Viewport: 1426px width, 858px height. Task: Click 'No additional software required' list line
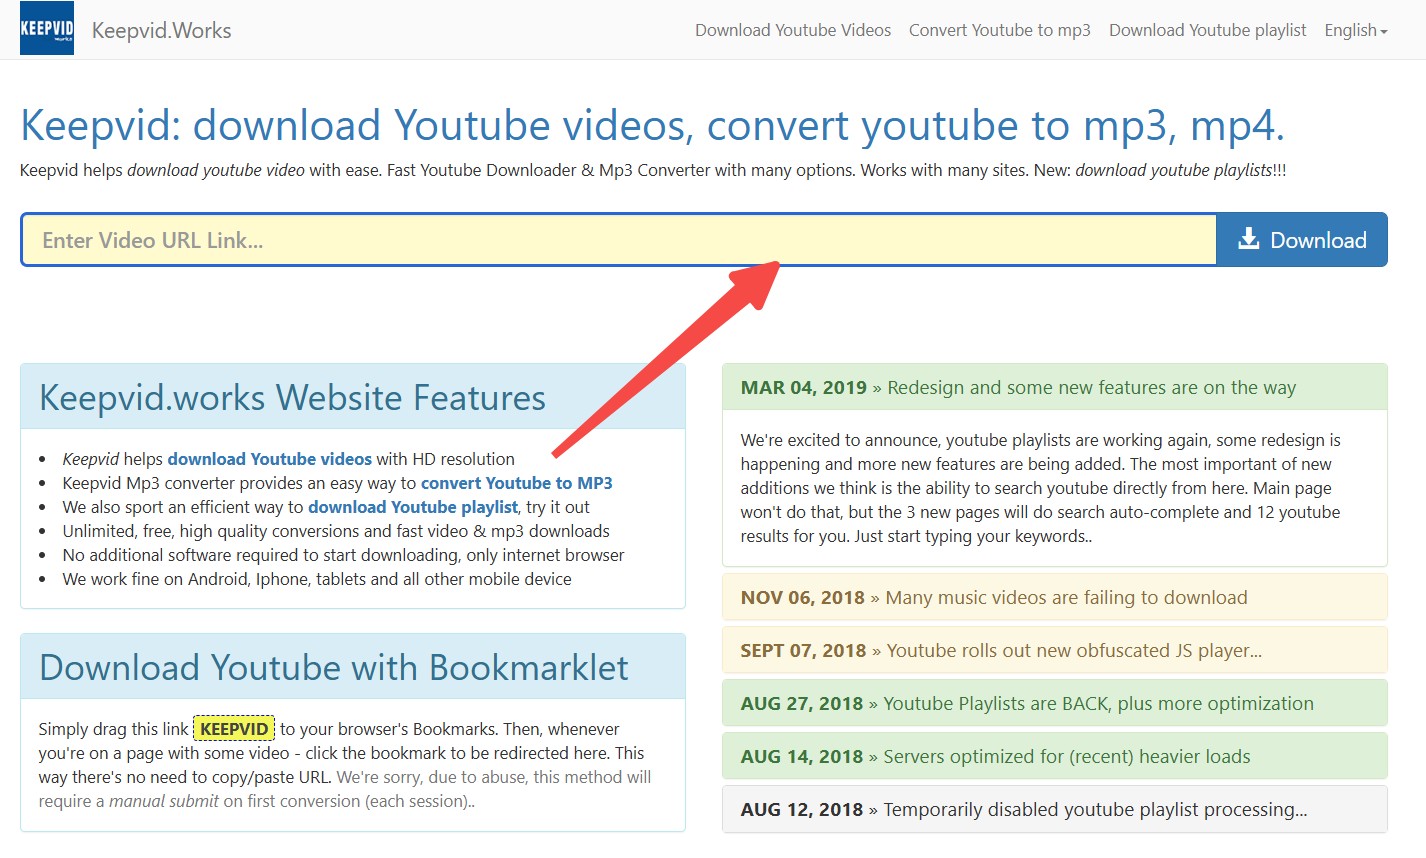click(343, 555)
